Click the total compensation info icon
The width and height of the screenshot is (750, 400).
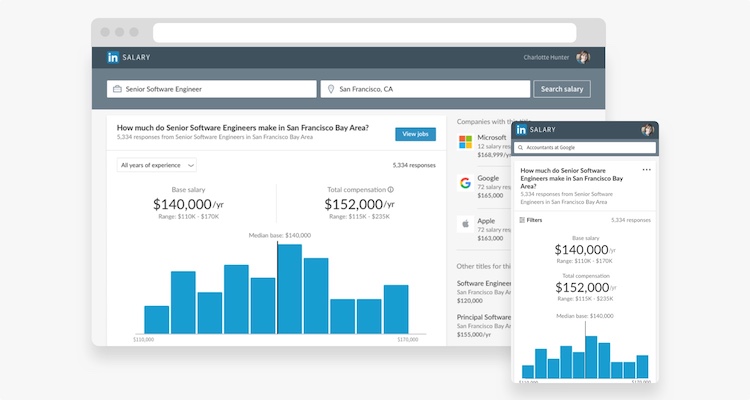click(390, 189)
